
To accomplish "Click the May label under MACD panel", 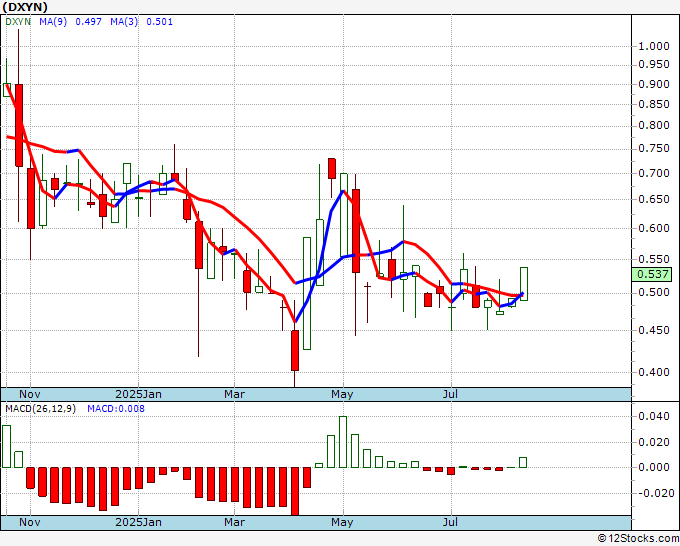I will click(x=343, y=522).
